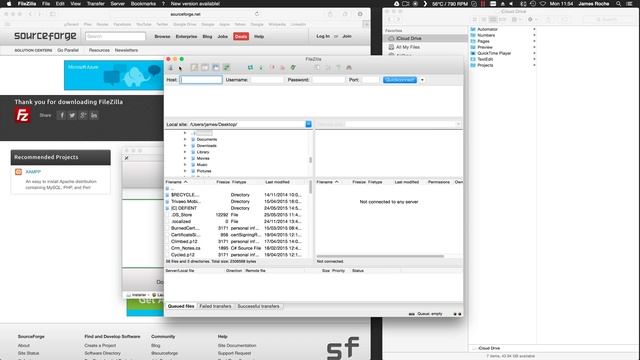Image resolution: width=640 pixels, height=360 pixels.
Task: Share on Twitter icon on SourceForge page
Action: [x=72, y=116]
